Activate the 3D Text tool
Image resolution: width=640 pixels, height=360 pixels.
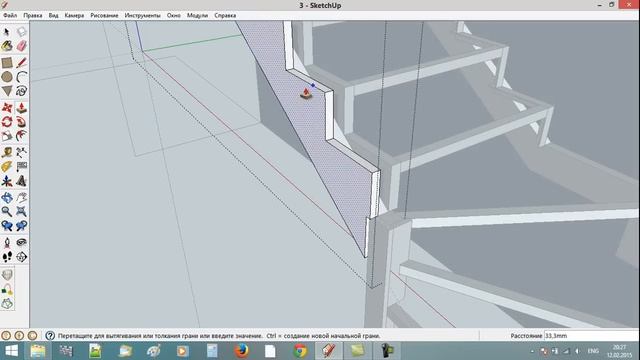(x=21, y=181)
